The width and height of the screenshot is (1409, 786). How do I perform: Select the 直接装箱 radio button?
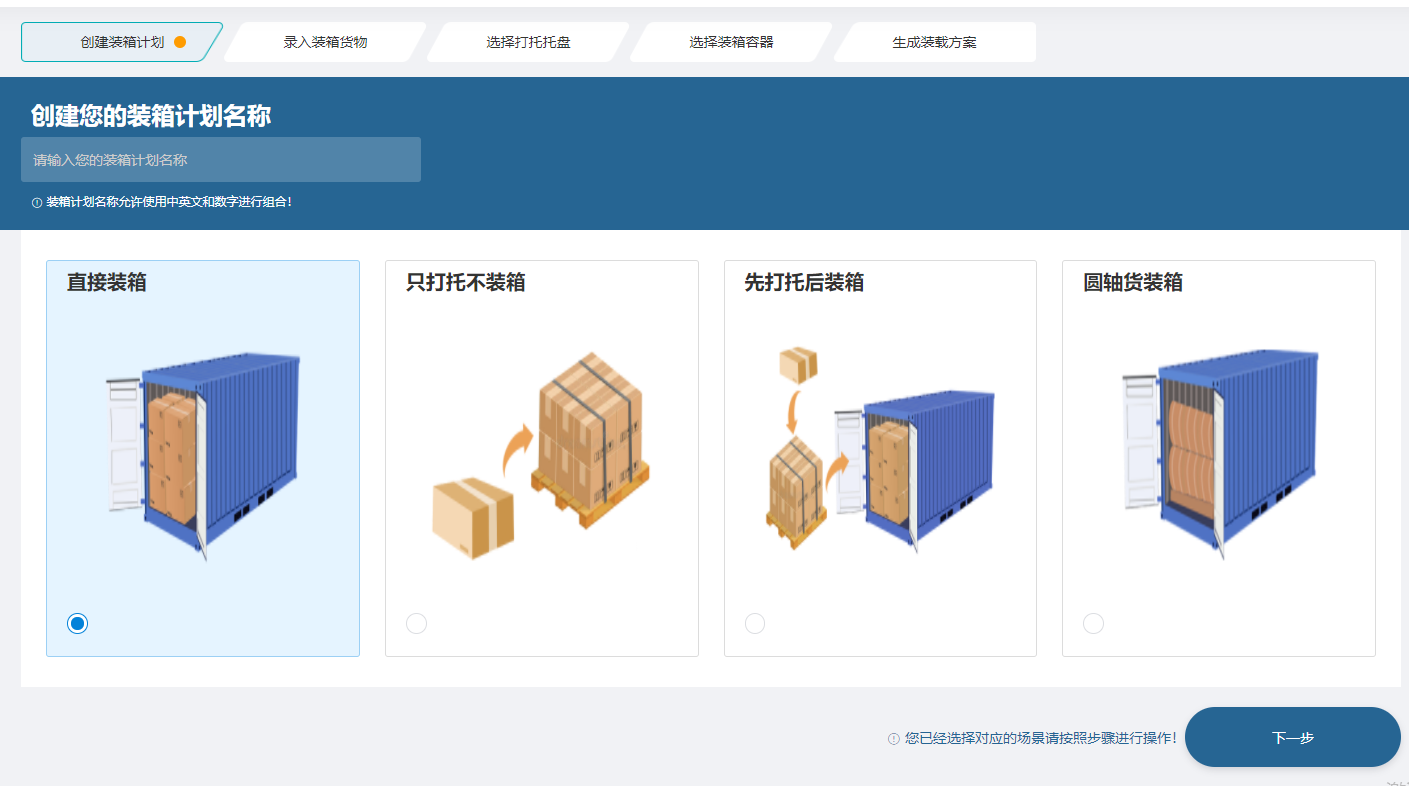[77, 624]
